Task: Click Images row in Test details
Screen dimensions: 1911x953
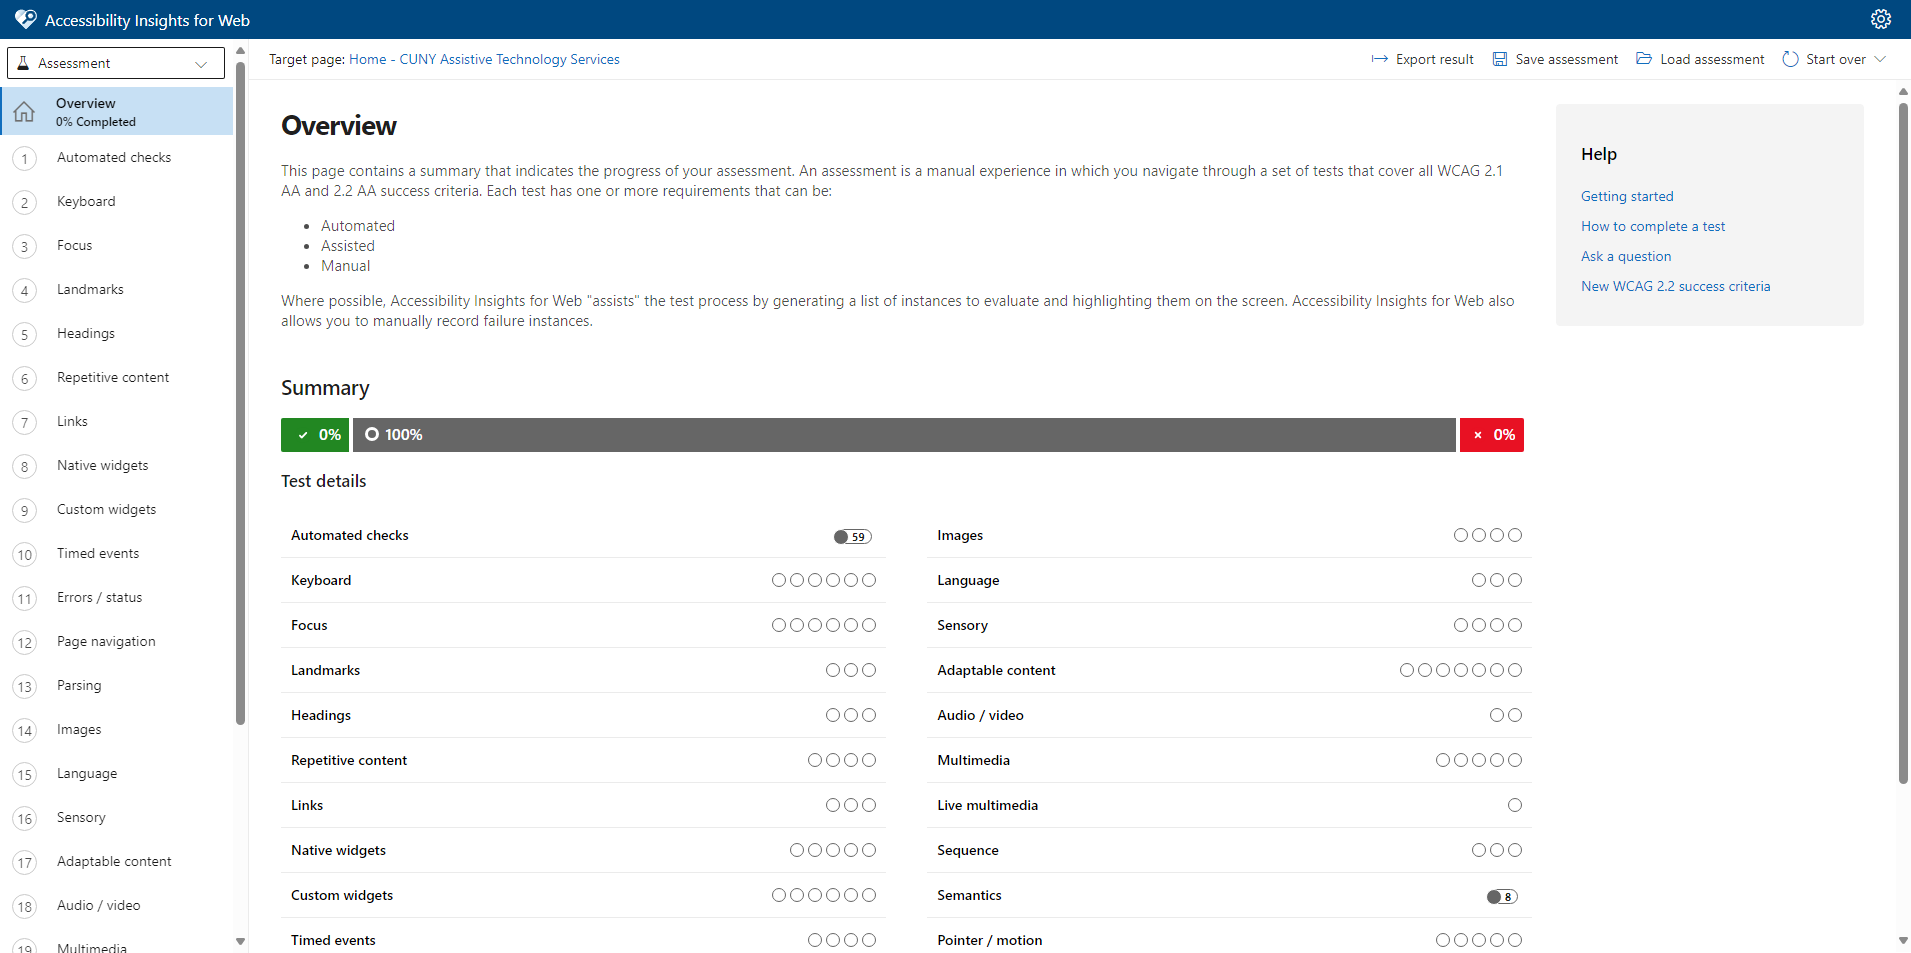Action: 1229,535
